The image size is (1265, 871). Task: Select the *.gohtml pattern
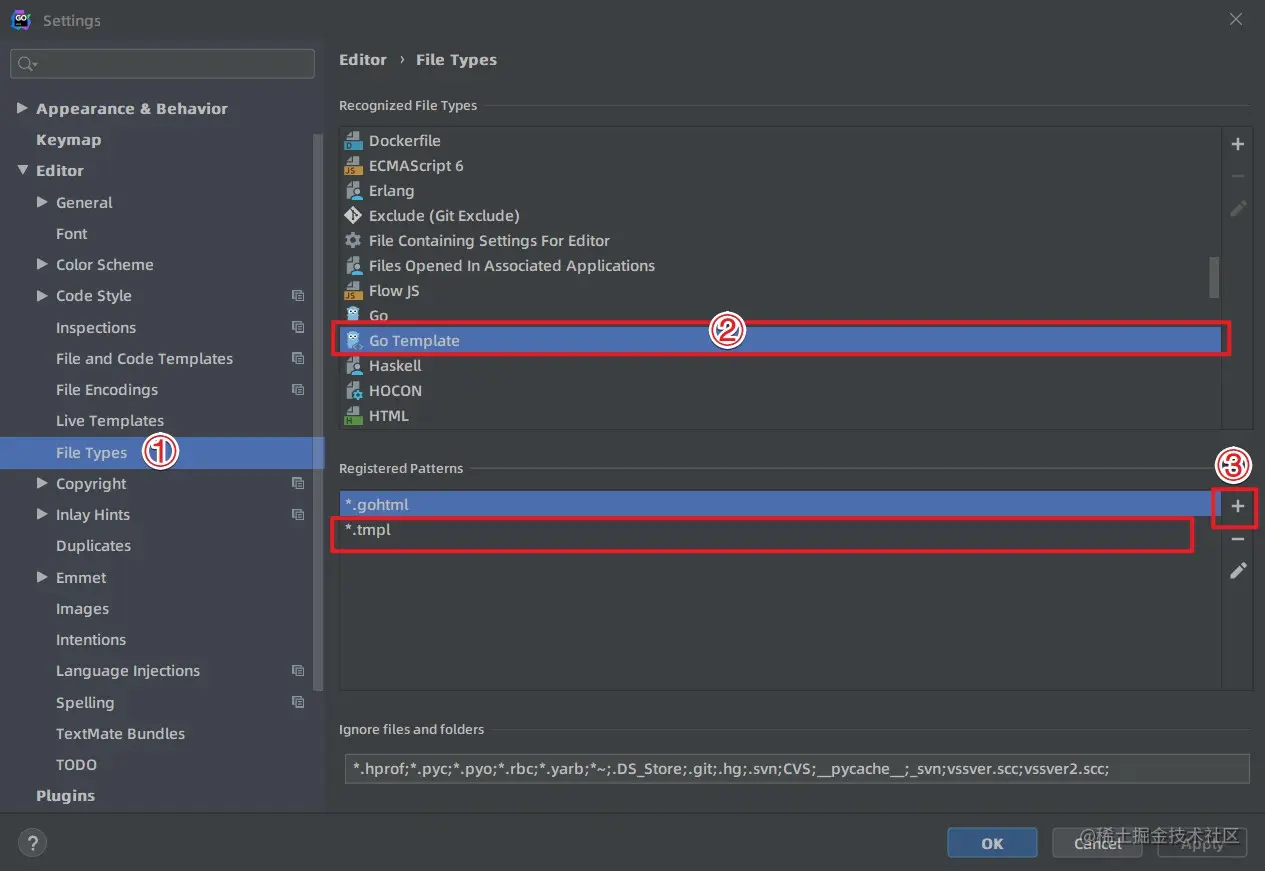click(780, 504)
